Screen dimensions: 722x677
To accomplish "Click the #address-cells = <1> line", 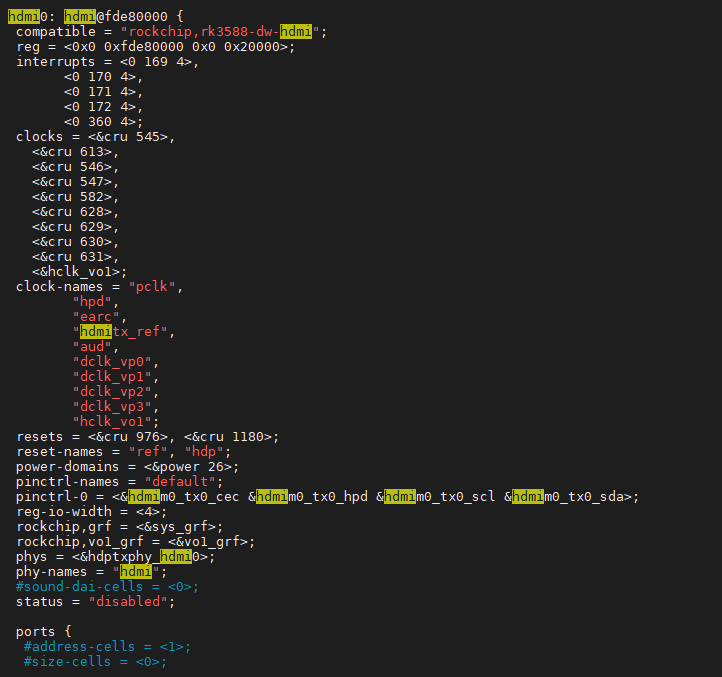I will [107, 647].
